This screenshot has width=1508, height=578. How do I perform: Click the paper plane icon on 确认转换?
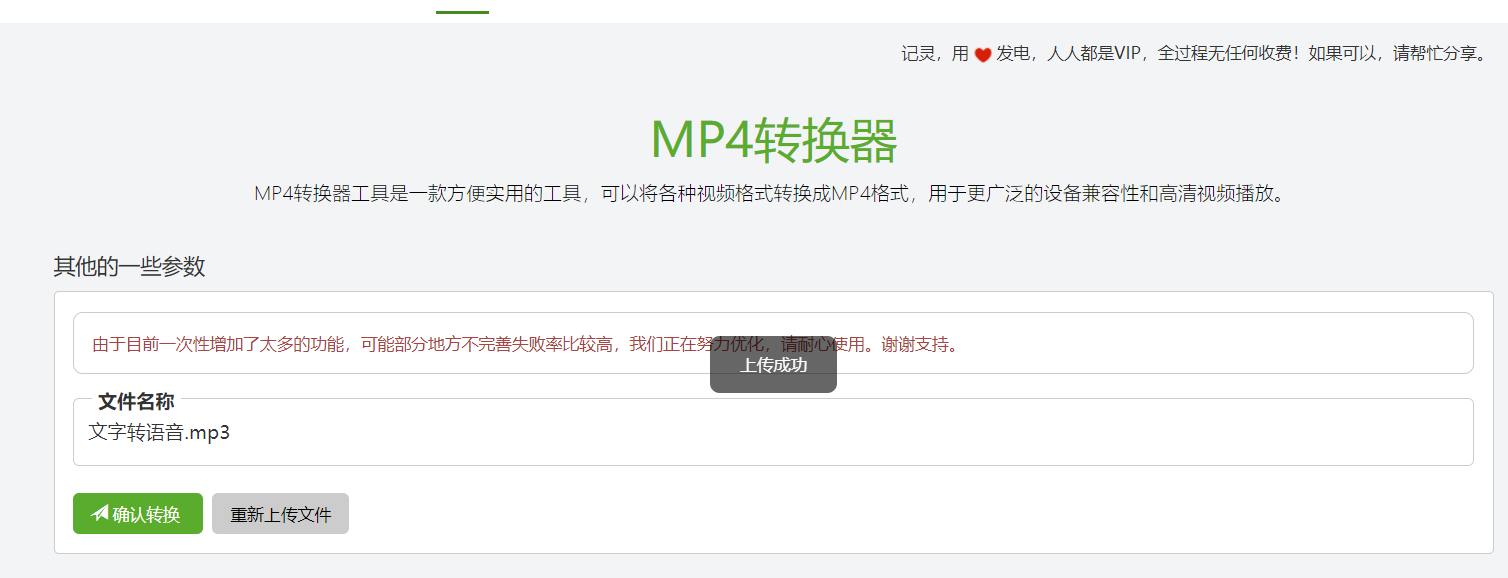point(100,513)
